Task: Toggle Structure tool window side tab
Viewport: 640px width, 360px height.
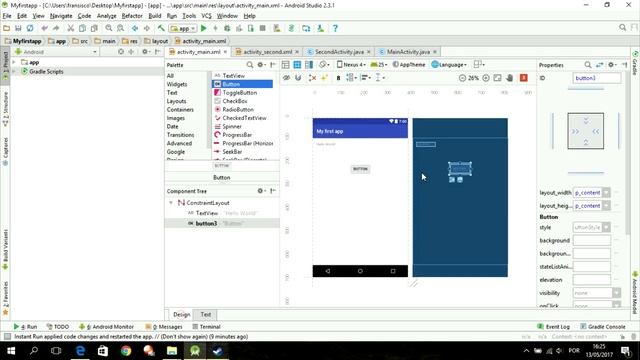Action: pos(6,109)
